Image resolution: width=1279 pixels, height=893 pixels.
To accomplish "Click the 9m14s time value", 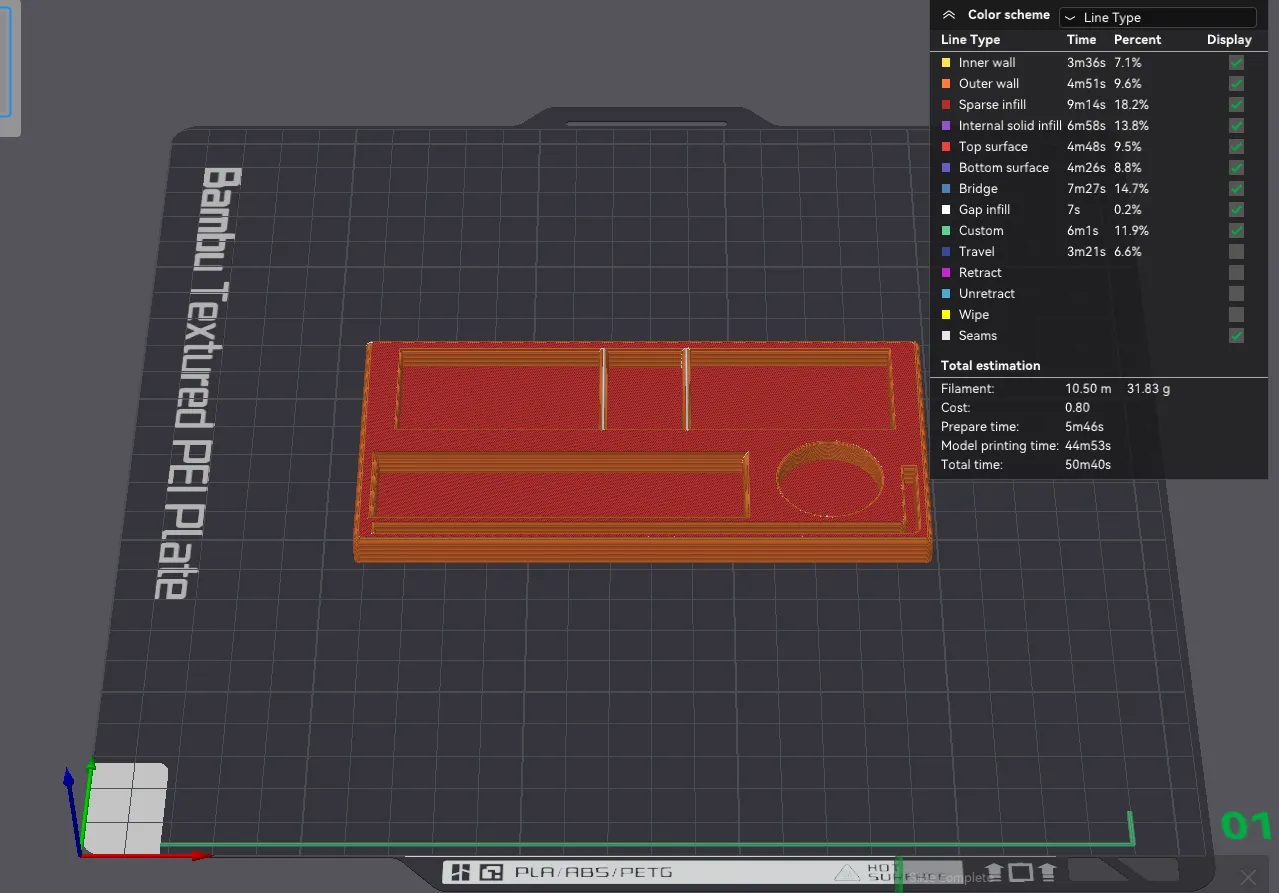I will pyautogui.click(x=1086, y=105).
